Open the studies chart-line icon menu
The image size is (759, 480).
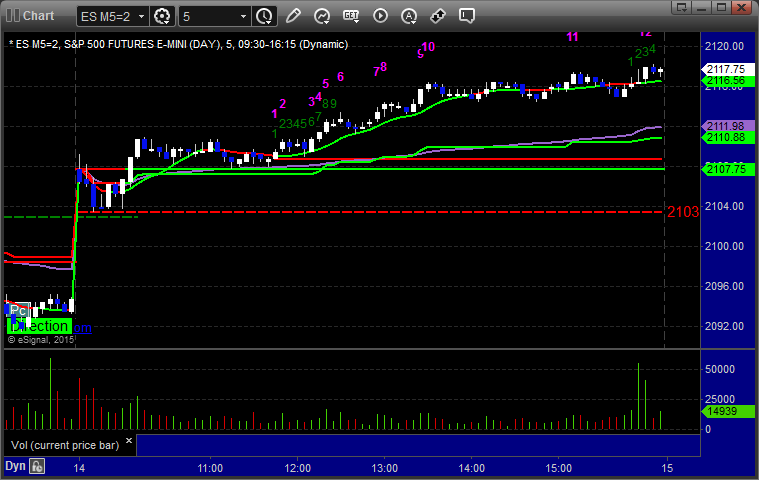[x=322, y=16]
